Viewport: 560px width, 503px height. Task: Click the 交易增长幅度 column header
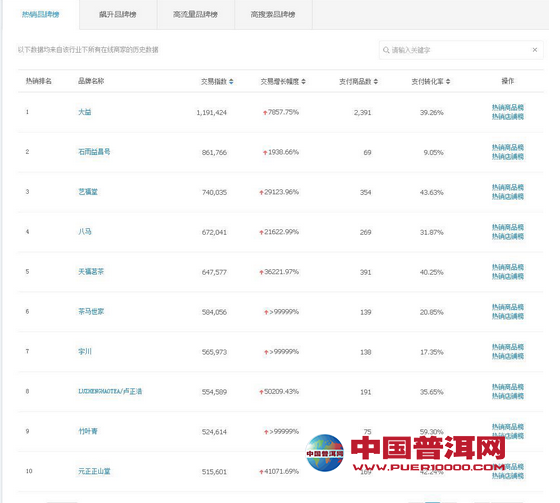(x=280, y=82)
